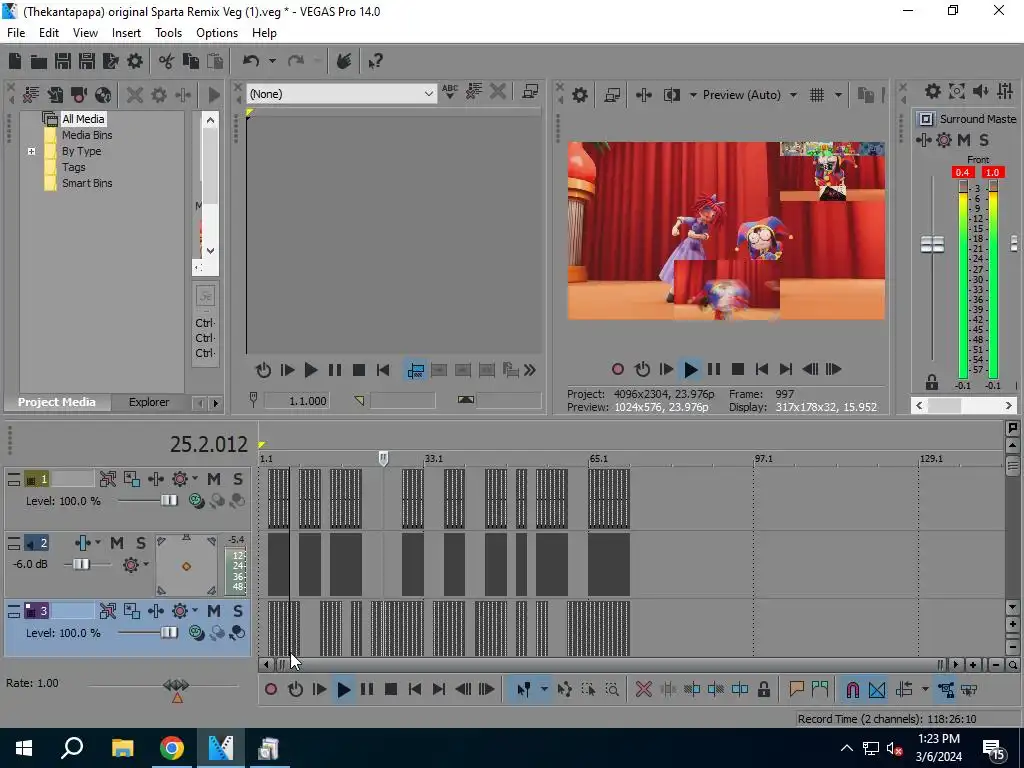The image size is (1024, 768).
Task: Open the File menu
Action: pos(16,33)
